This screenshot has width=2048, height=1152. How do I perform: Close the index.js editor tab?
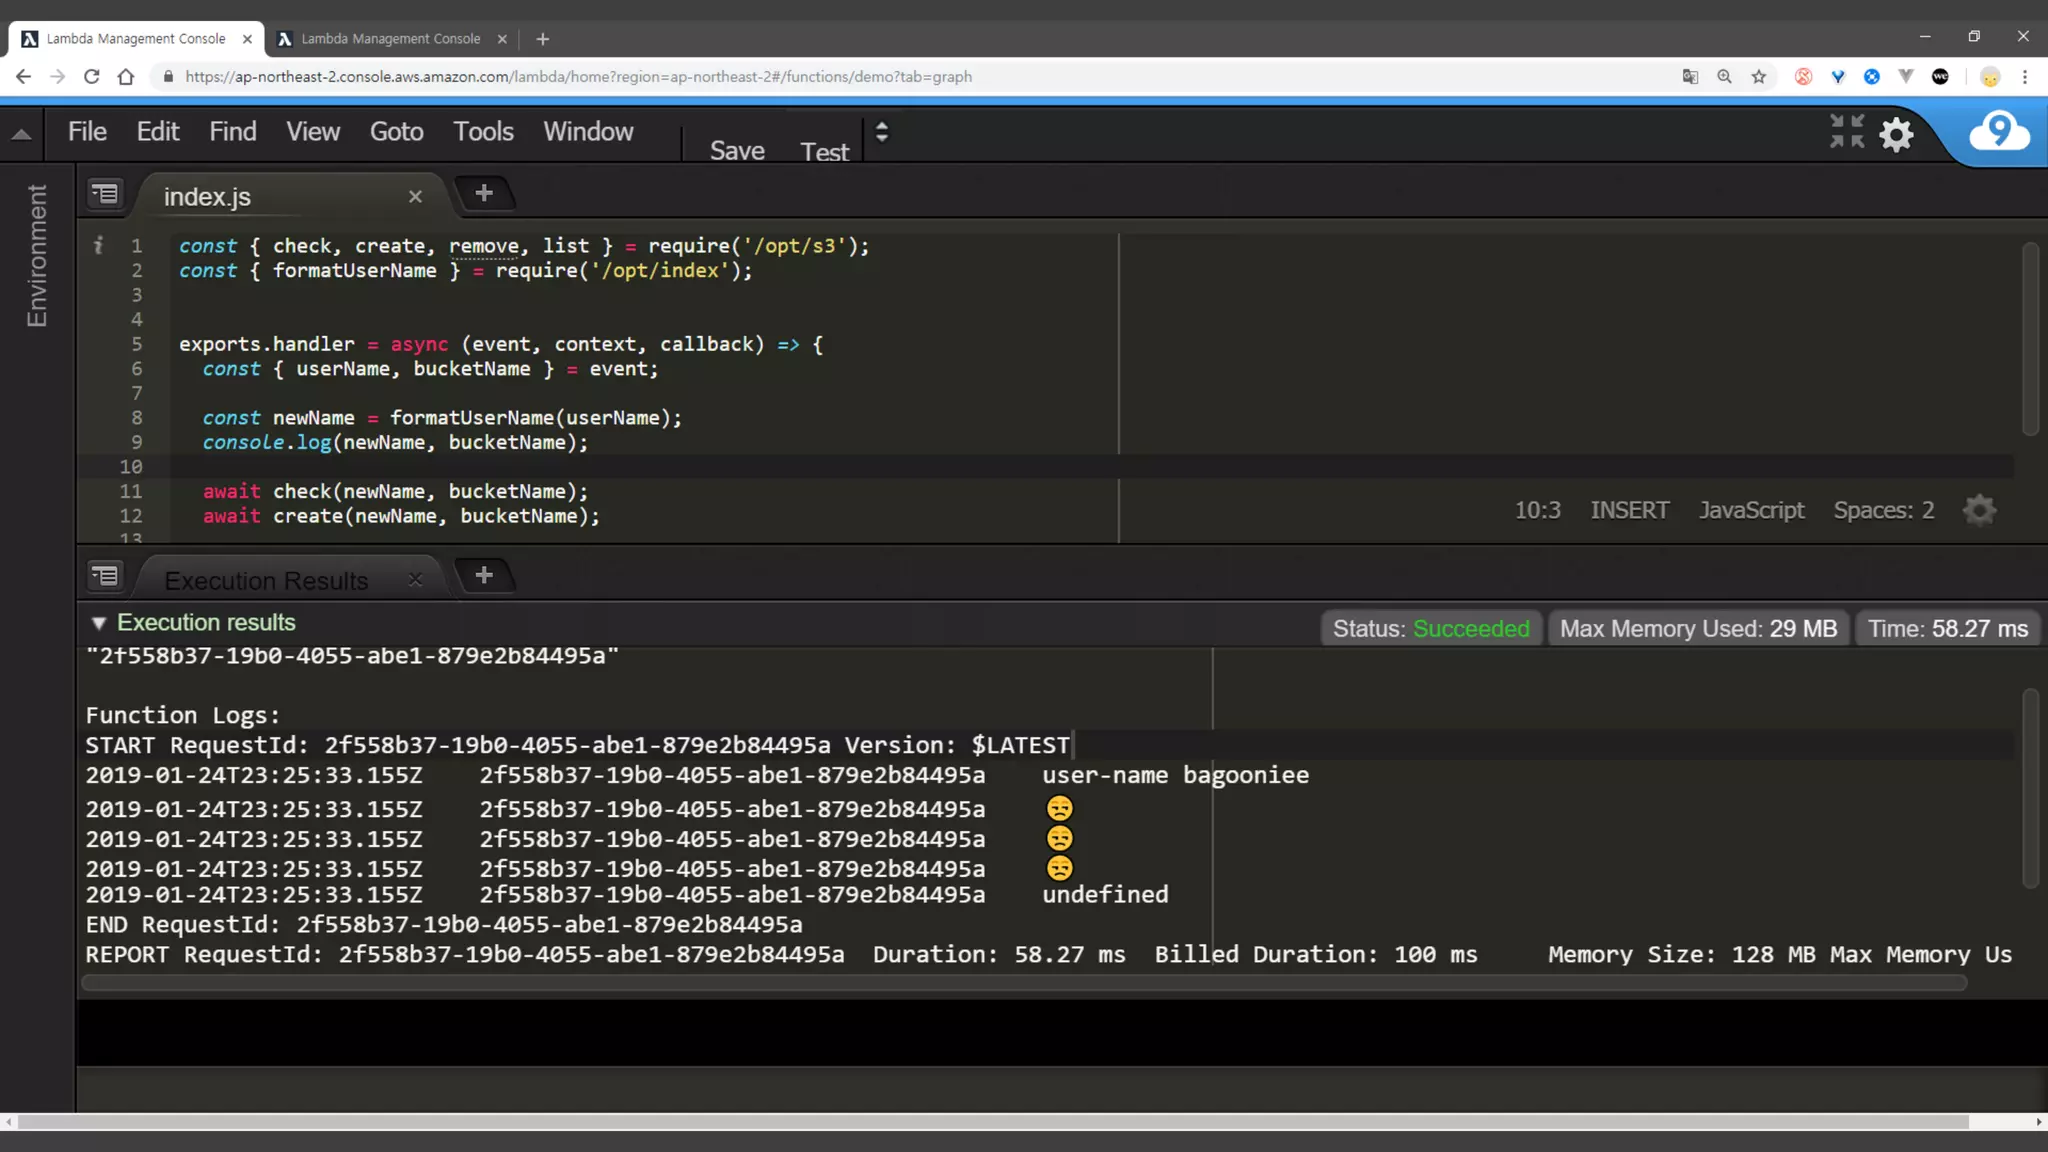pos(415,197)
